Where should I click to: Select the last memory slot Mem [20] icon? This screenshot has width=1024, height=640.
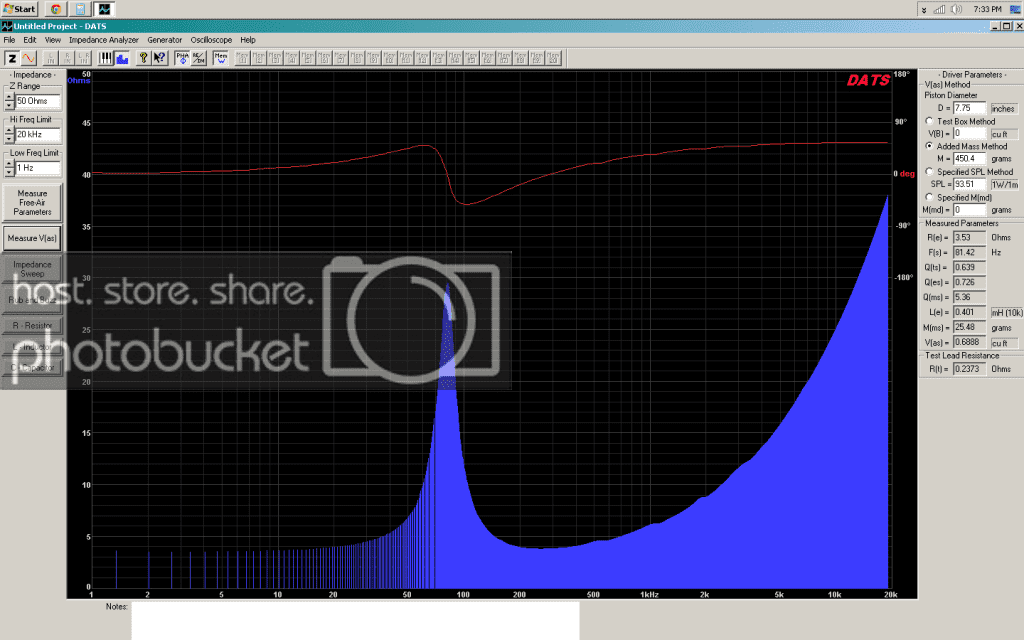coord(554,58)
